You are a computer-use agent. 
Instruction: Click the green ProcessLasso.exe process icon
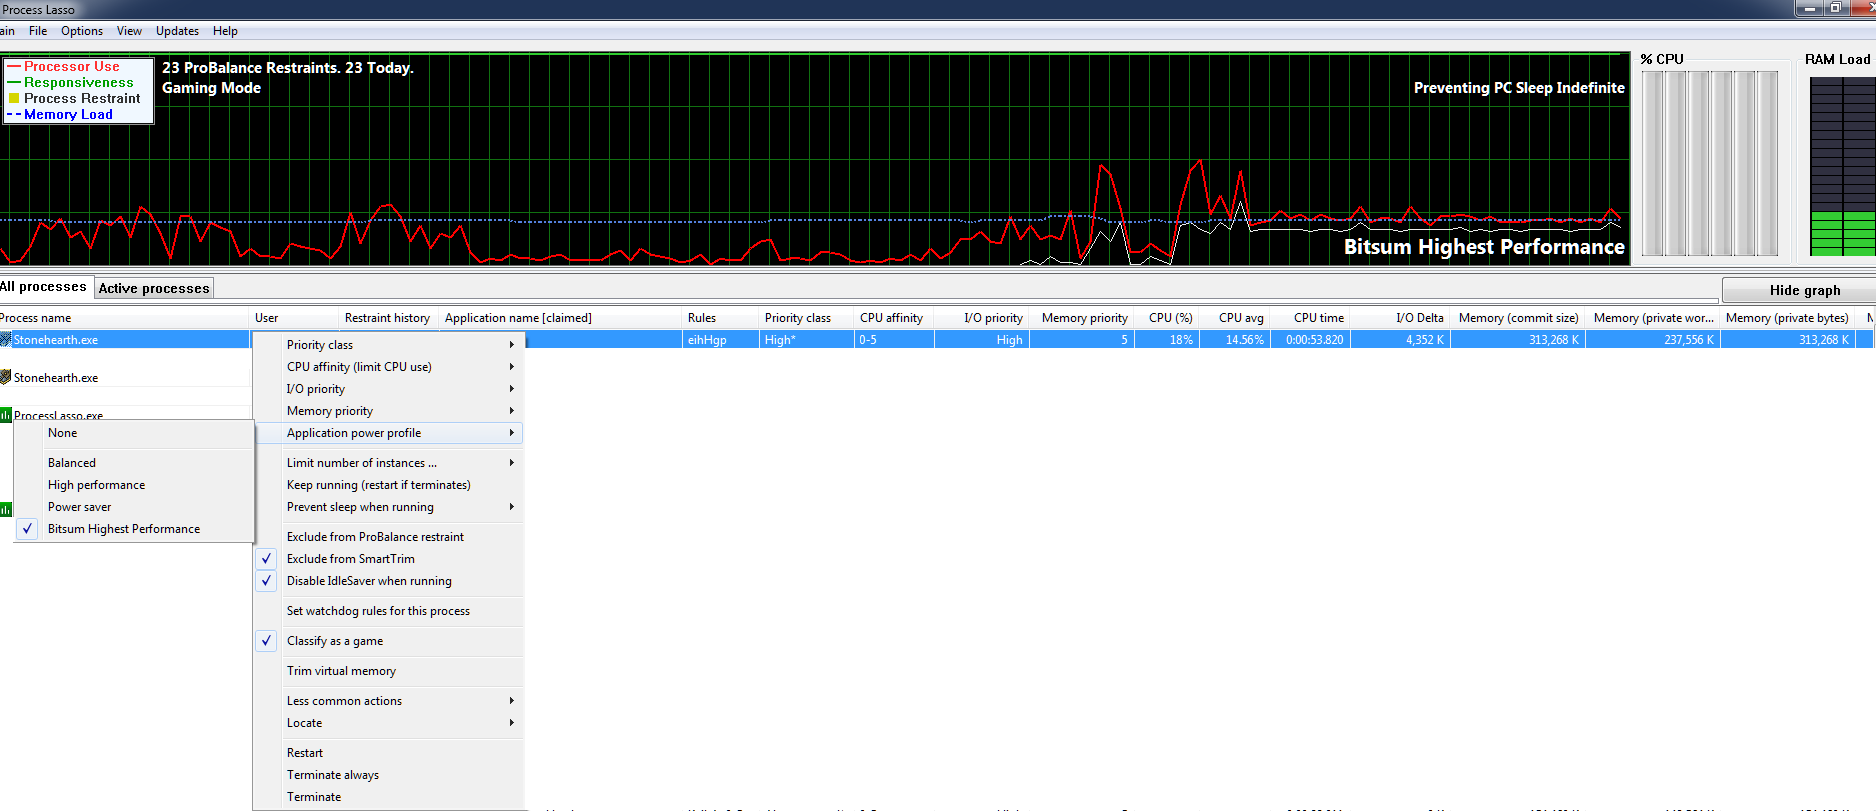coord(5,415)
